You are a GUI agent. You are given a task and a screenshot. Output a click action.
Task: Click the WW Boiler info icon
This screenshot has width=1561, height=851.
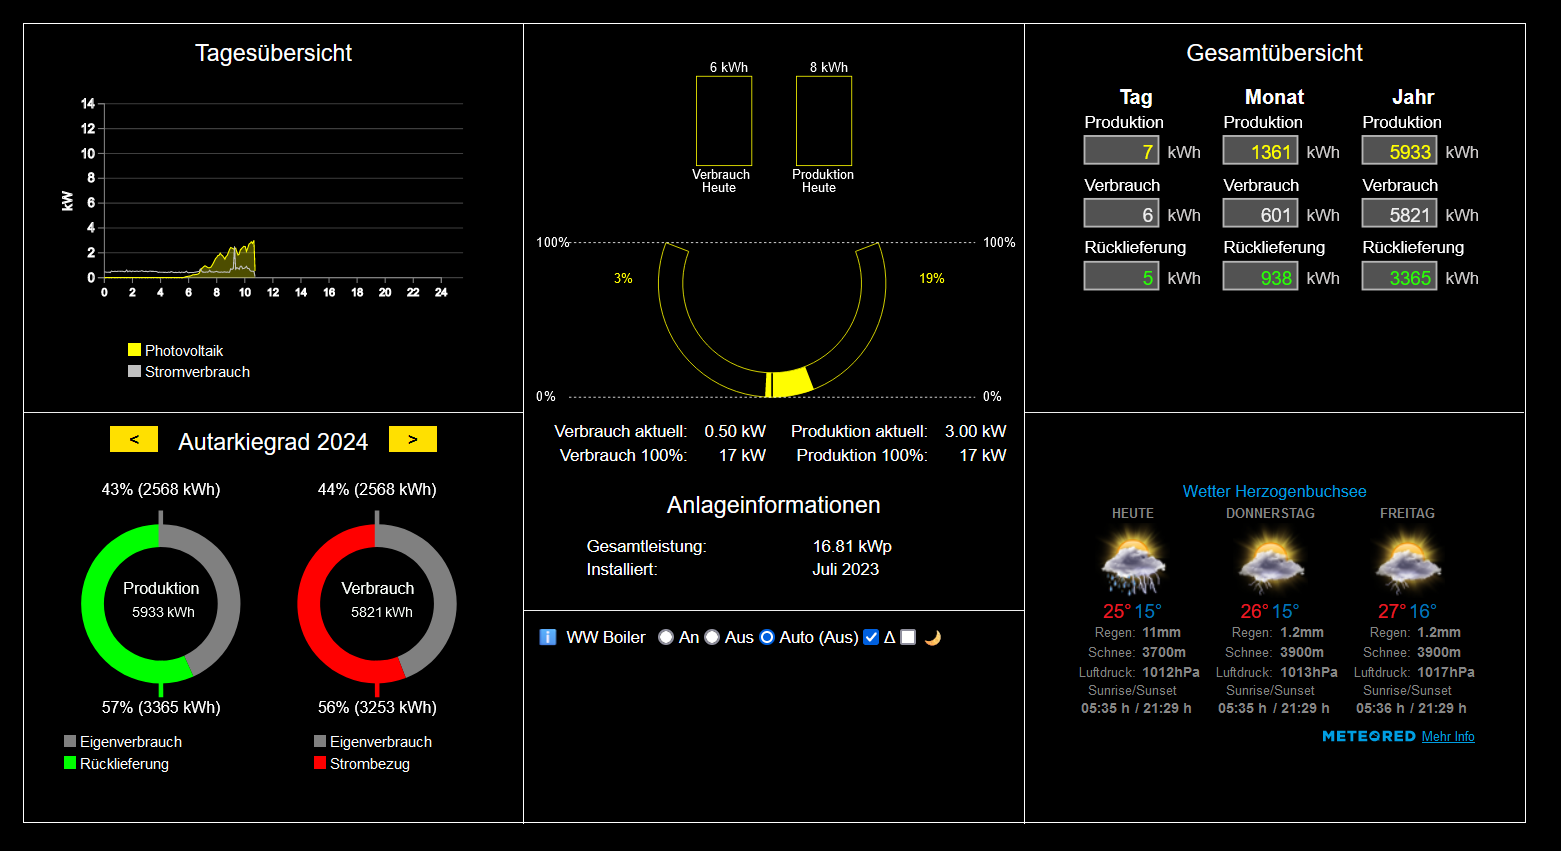coord(547,637)
